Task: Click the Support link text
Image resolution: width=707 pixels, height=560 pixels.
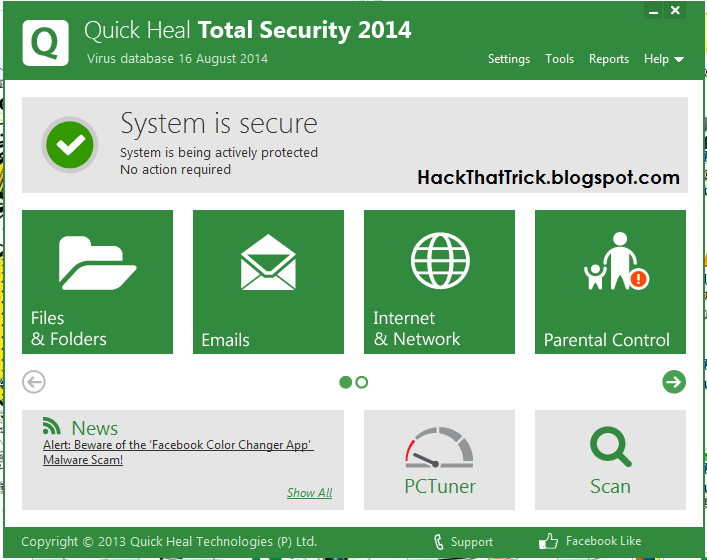Action: point(472,542)
